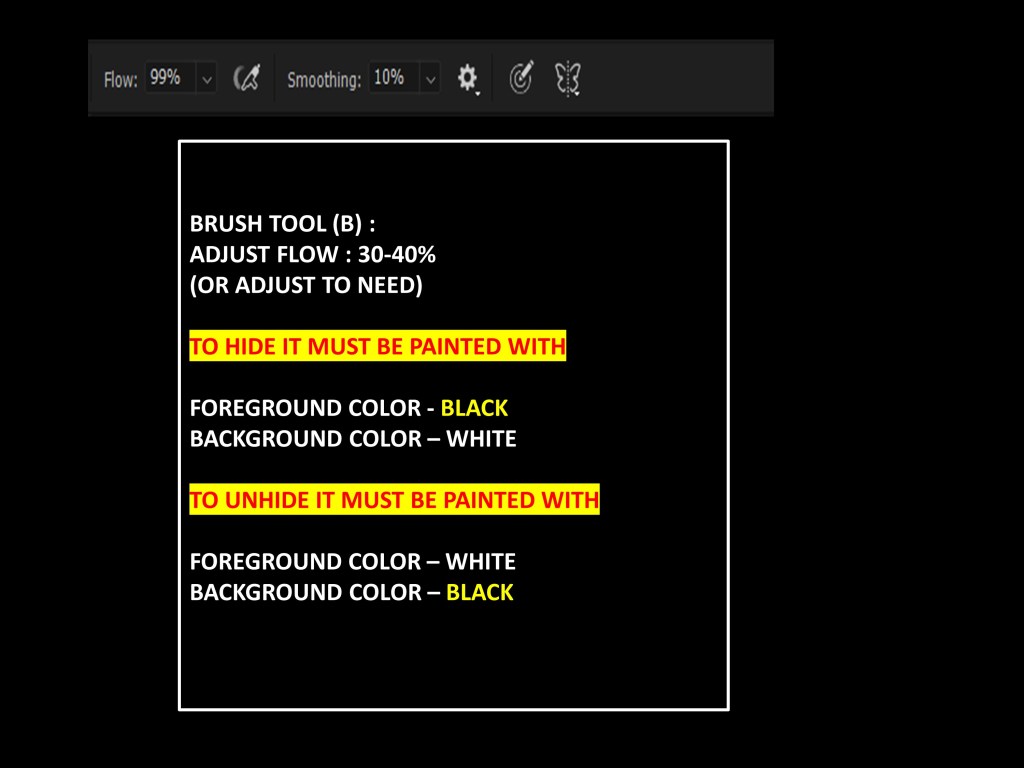1024x768 pixels.
Task: Click "WHITE" in "BACKGROUND COLOR – WHITE" line
Action: pos(481,439)
